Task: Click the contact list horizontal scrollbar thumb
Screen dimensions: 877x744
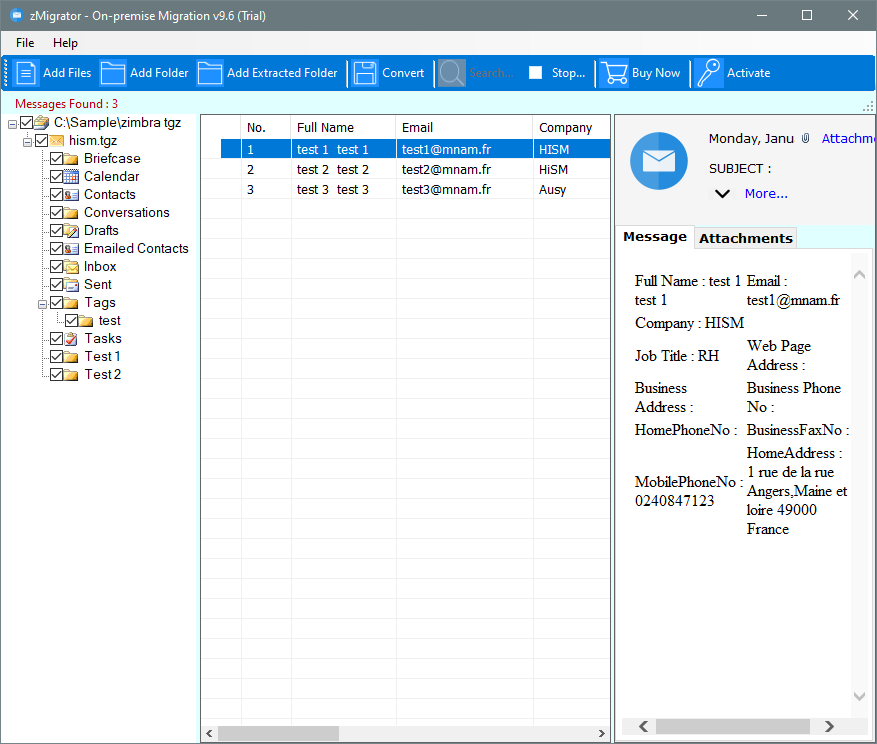Action: pyautogui.click(x=278, y=733)
